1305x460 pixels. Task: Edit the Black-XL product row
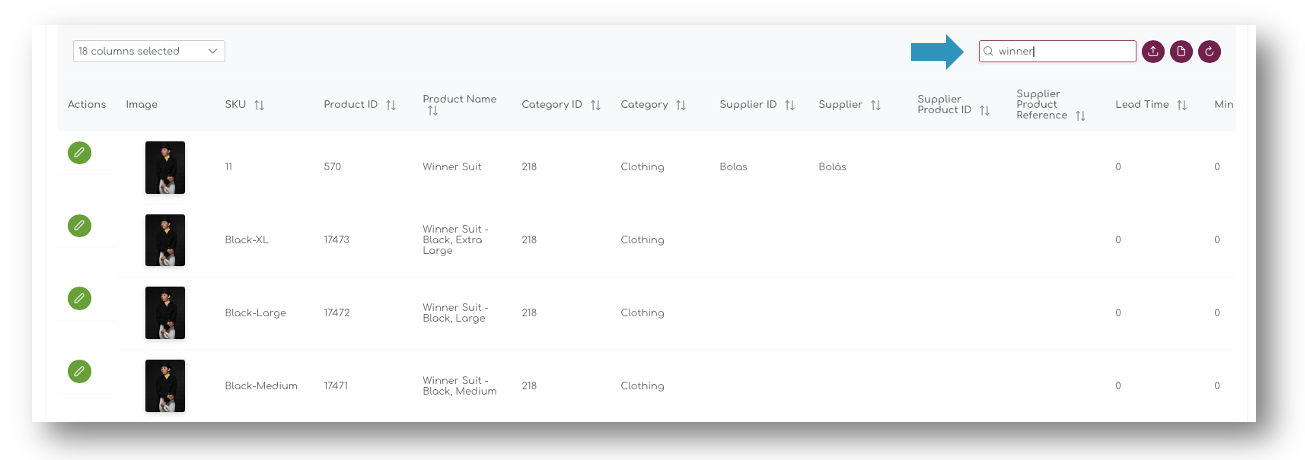click(x=79, y=226)
